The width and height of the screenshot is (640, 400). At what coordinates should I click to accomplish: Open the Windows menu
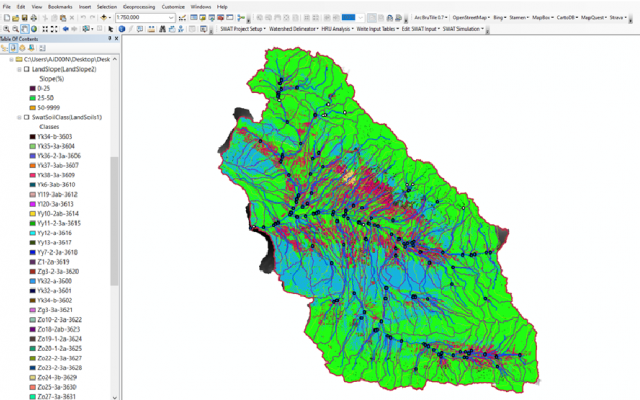[201, 7]
